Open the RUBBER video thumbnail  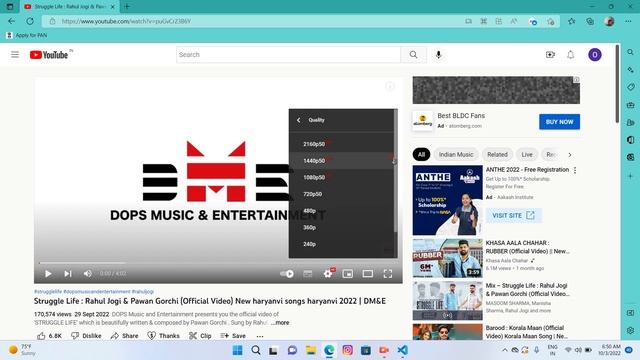pos(447,258)
